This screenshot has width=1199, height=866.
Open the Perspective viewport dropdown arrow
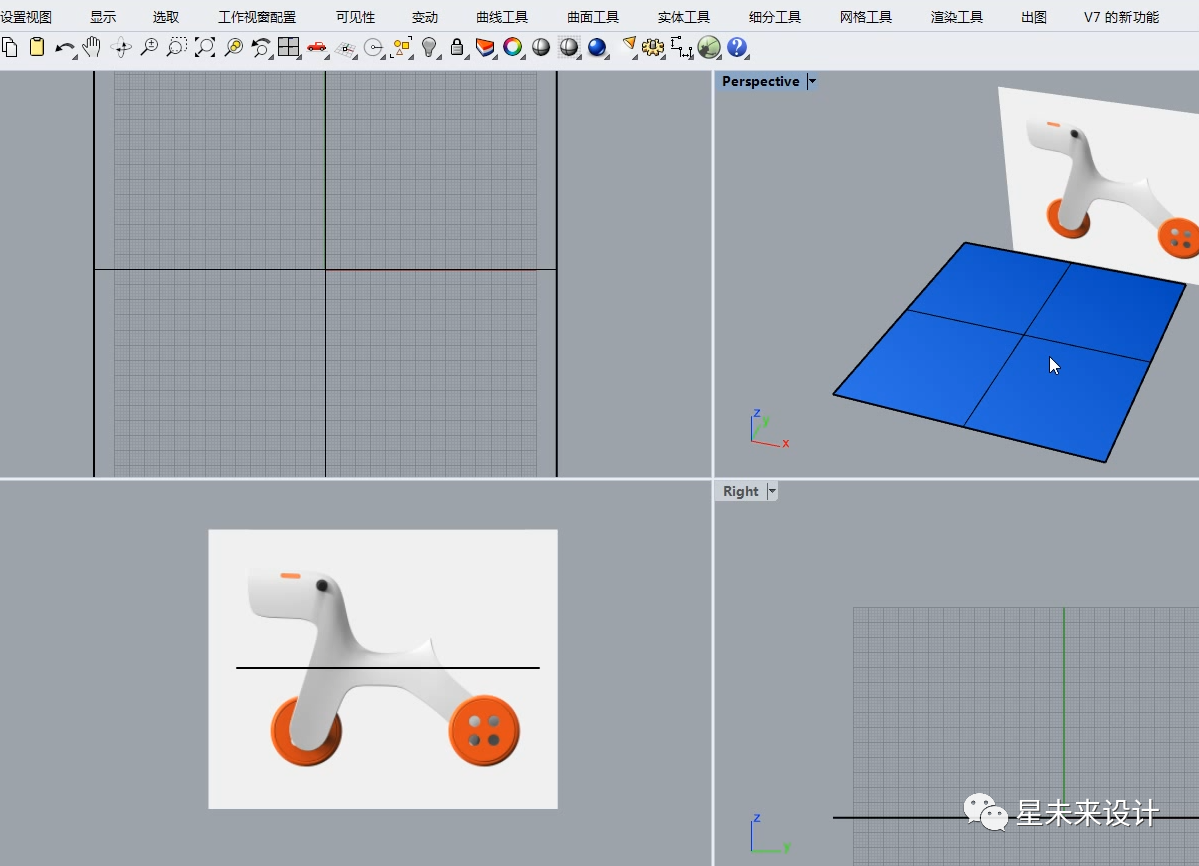(x=812, y=81)
